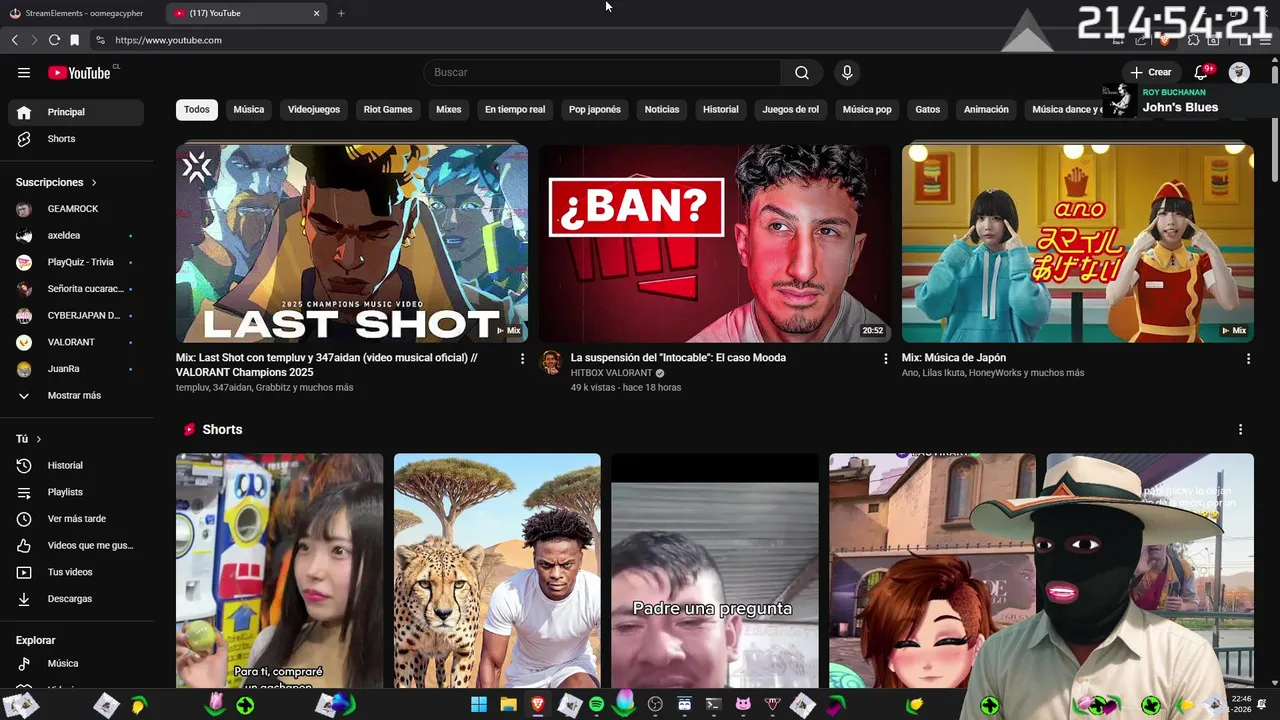Go to Principal in sidebar
This screenshot has height=720, width=1280.
click(76, 112)
